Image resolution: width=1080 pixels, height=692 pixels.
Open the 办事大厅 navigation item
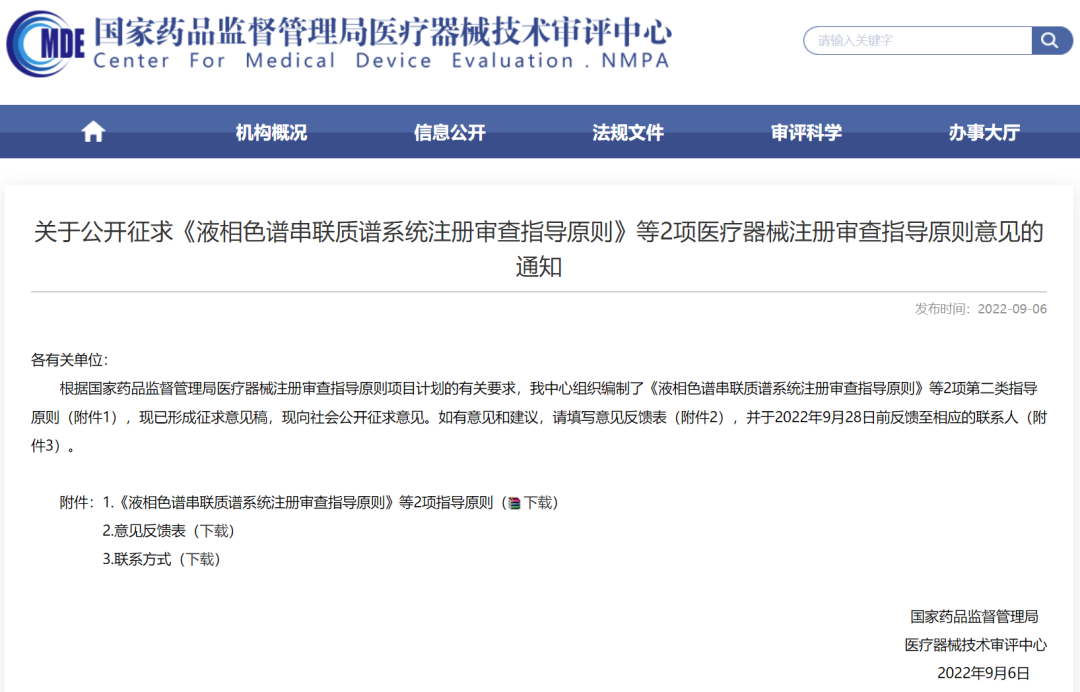[984, 132]
